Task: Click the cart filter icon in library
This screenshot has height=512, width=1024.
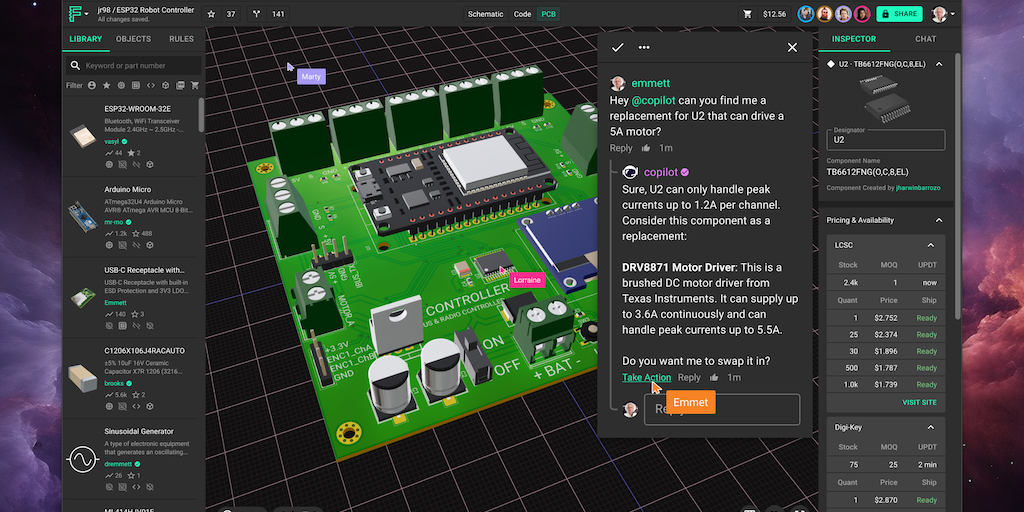Action: [x=195, y=86]
